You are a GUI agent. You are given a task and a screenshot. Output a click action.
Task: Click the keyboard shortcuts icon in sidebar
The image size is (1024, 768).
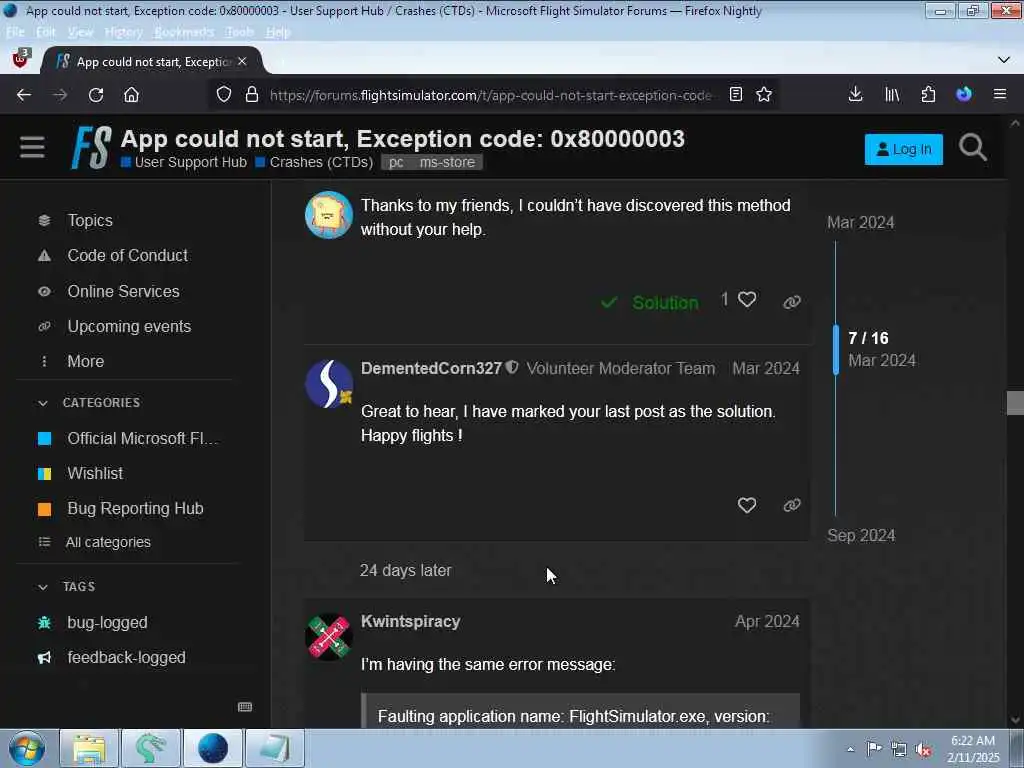(245, 707)
